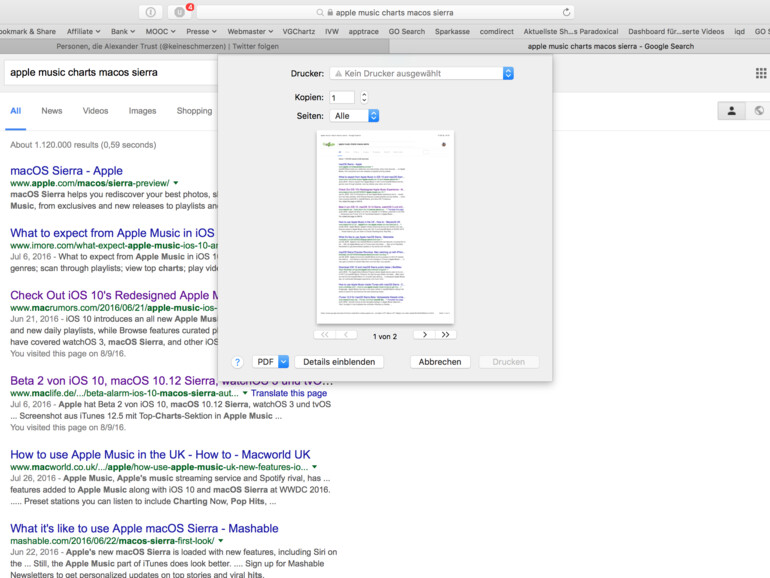The height and width of the screenshot is (578, 770).
Task: Go to previous page in print preview
Action: click(346, 335)
